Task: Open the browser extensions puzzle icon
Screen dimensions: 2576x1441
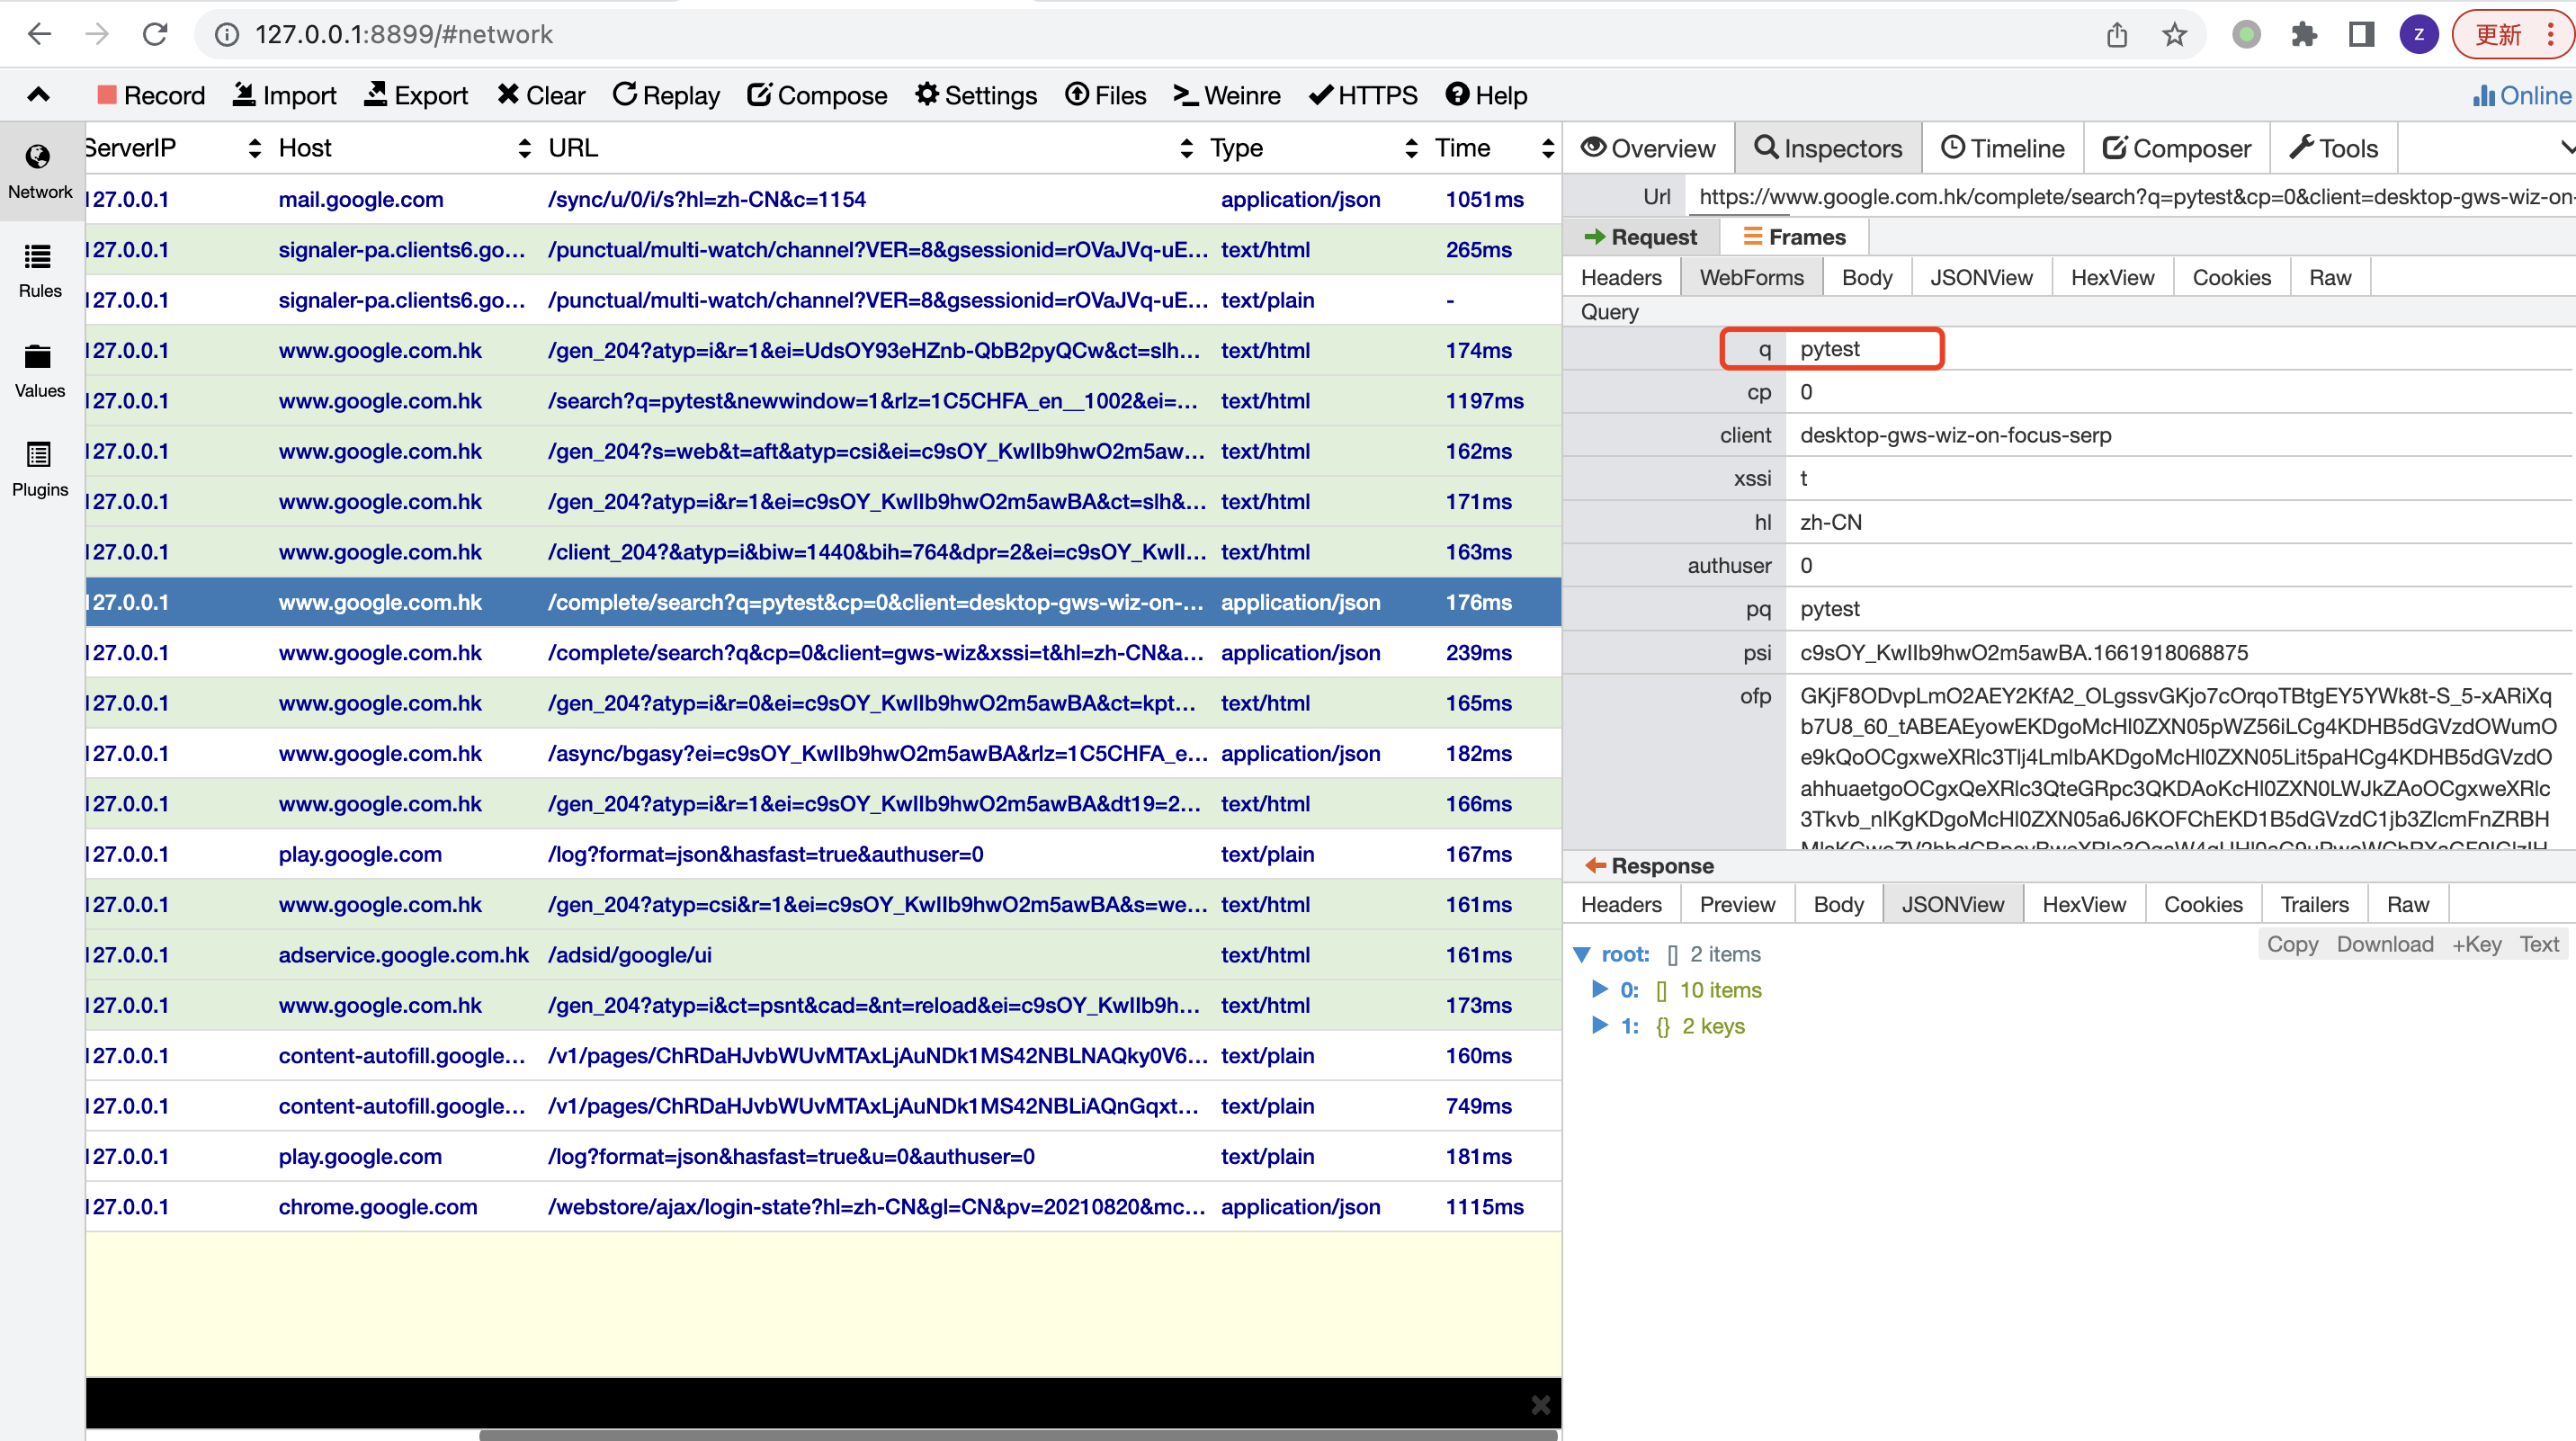Action: 2304,35
